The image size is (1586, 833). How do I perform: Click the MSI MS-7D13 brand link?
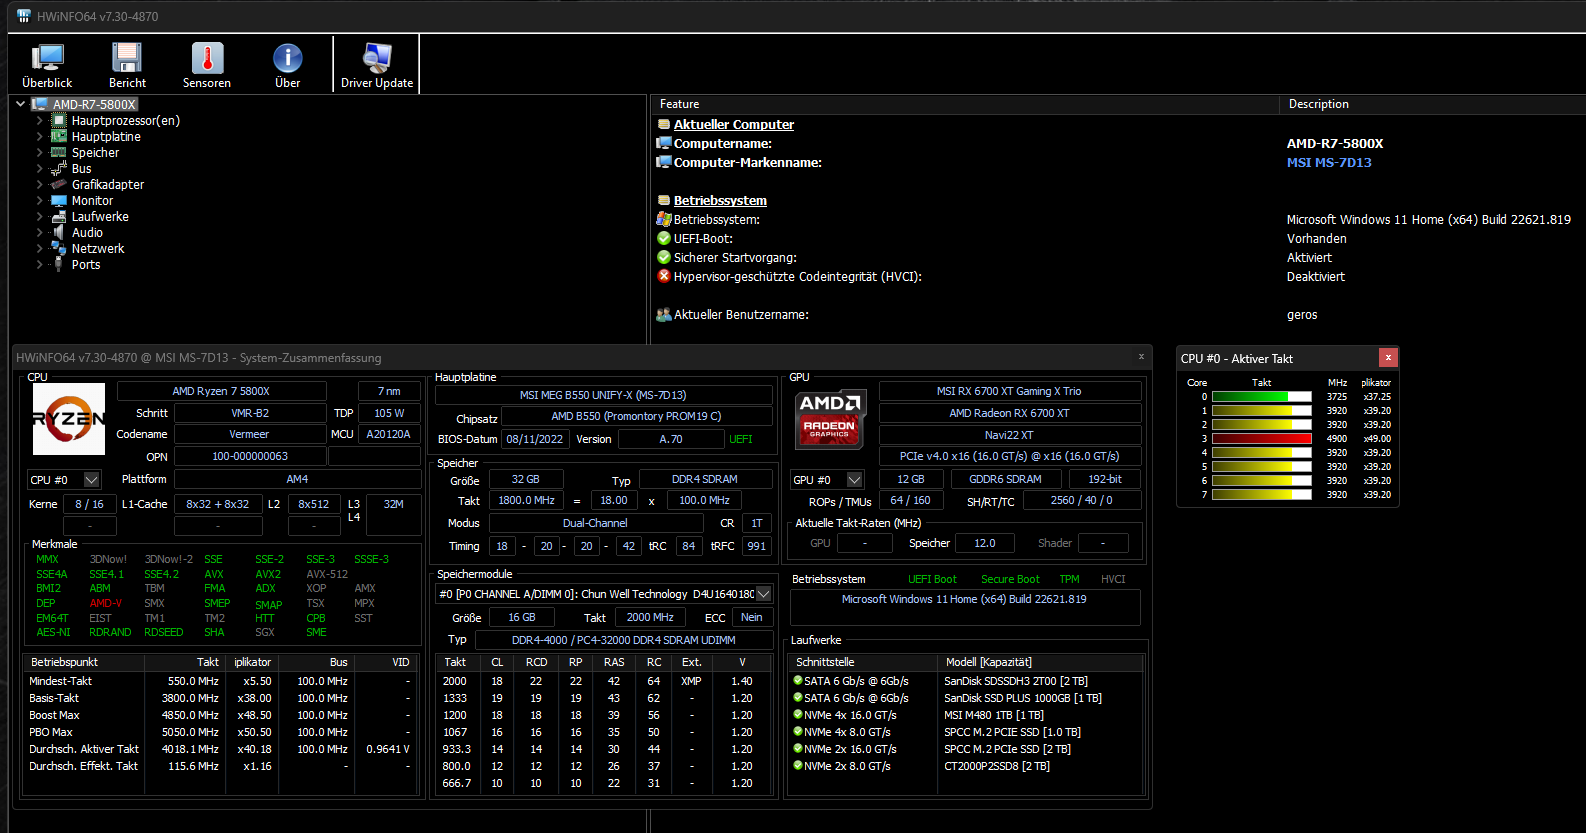pos(1329,162)
